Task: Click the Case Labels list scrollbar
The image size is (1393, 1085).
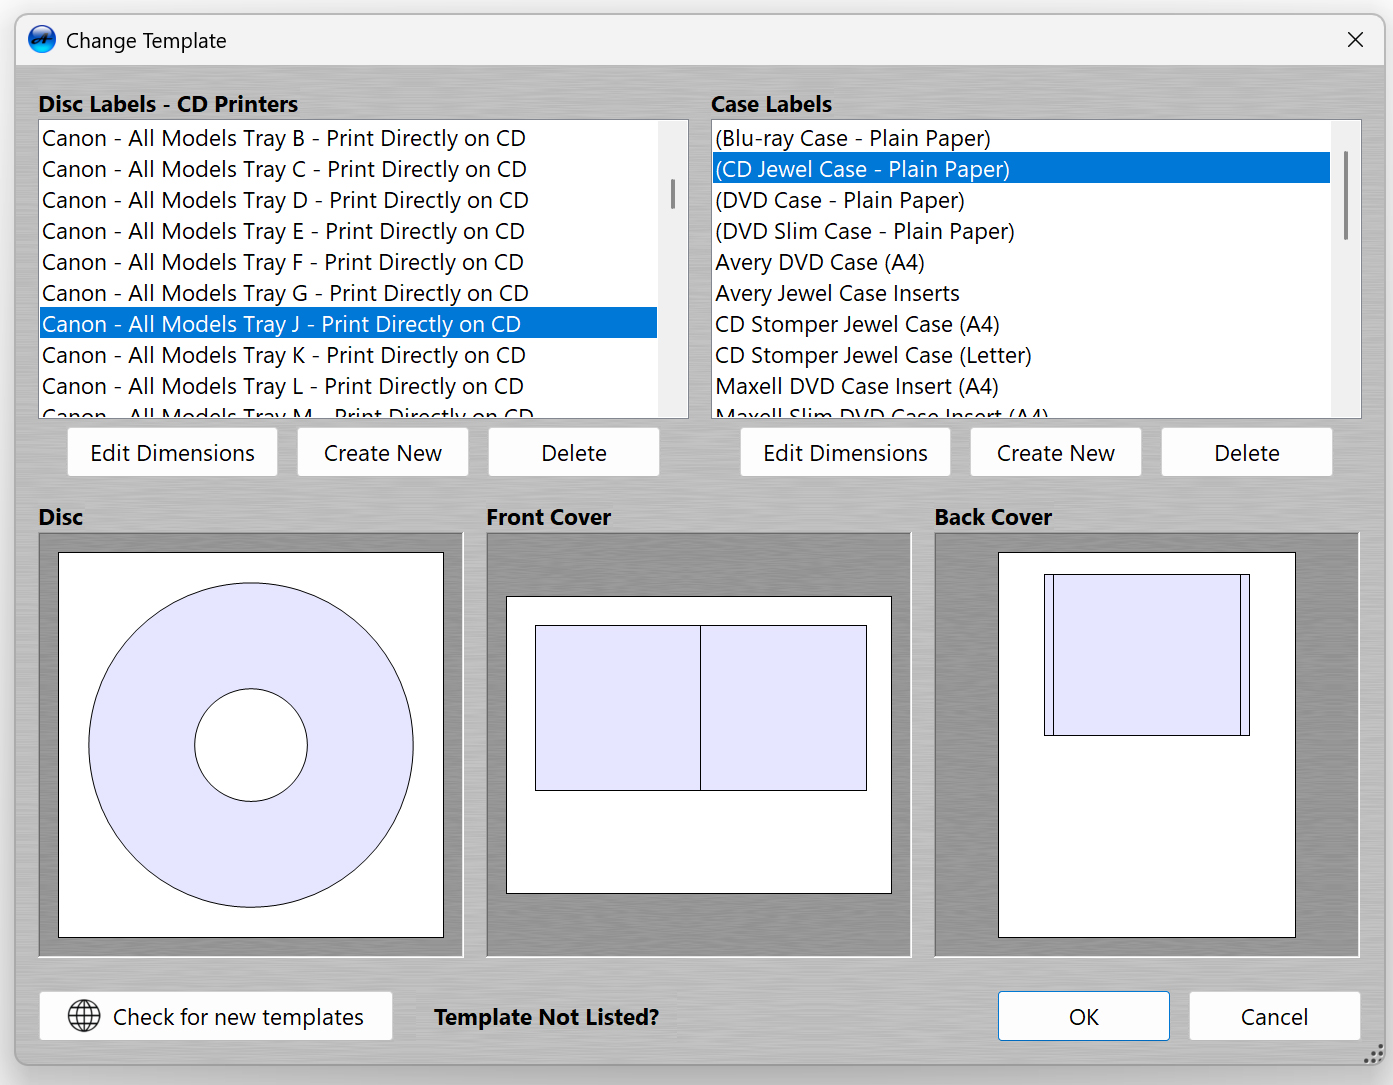Action: pos(1346,196)
